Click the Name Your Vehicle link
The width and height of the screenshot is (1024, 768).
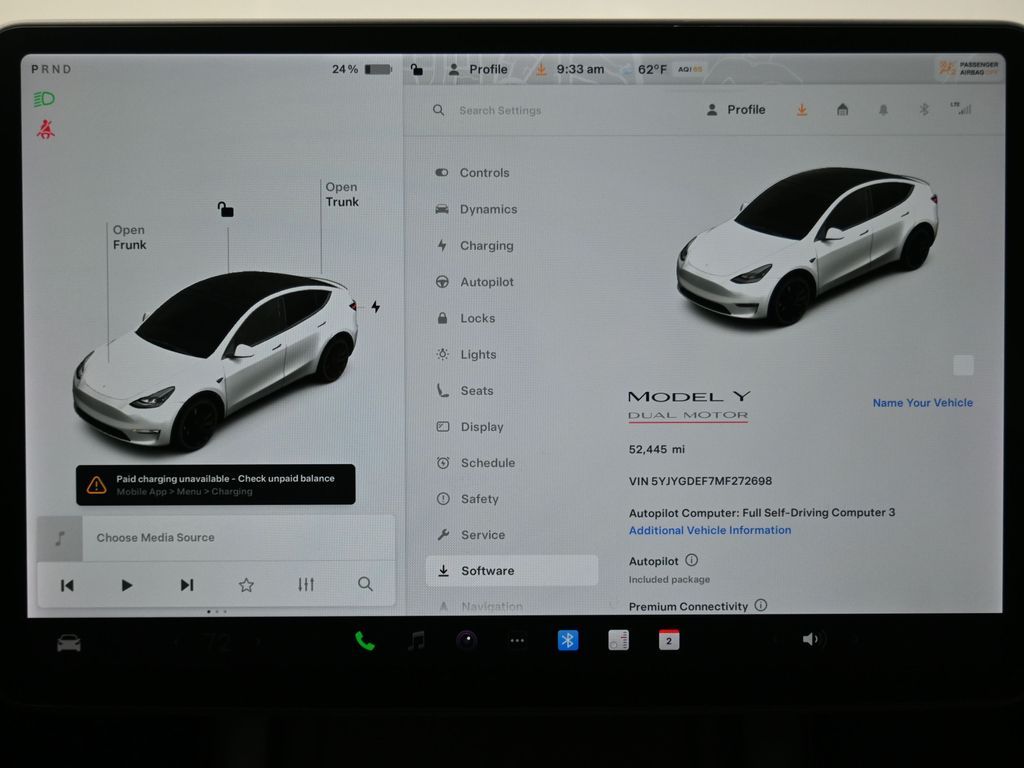pos(922,403)
